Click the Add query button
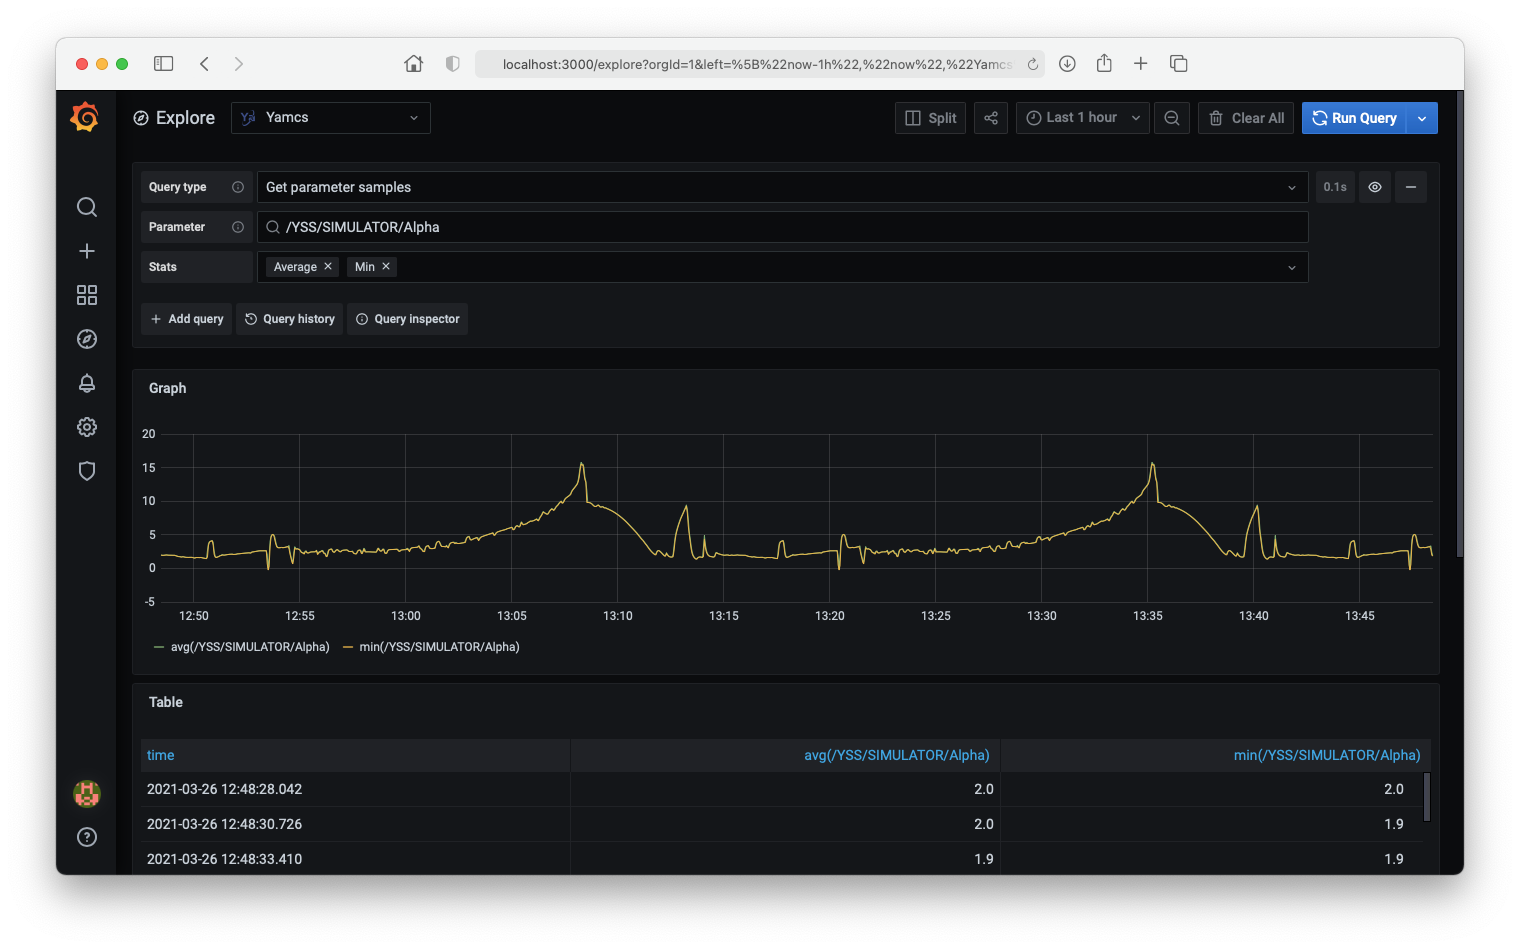The height and width of the screenshot is (949, 1520). pos(187,319)
